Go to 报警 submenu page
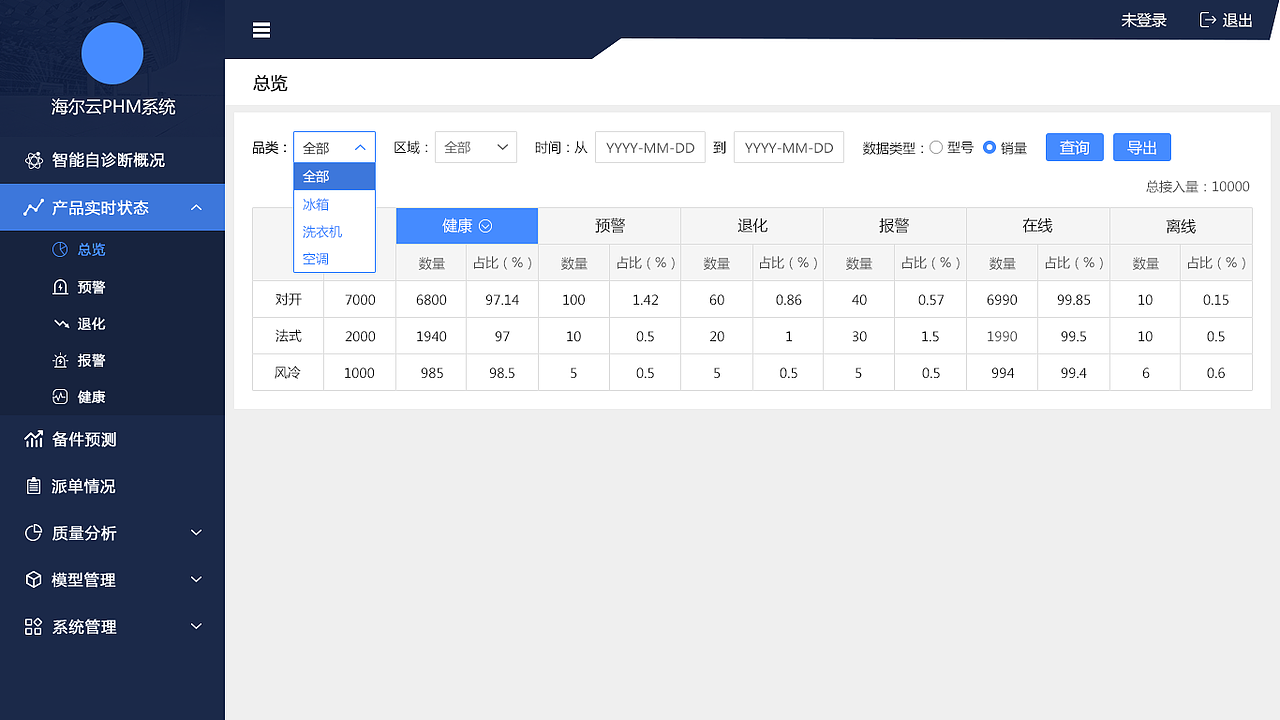 coord(112,360)
